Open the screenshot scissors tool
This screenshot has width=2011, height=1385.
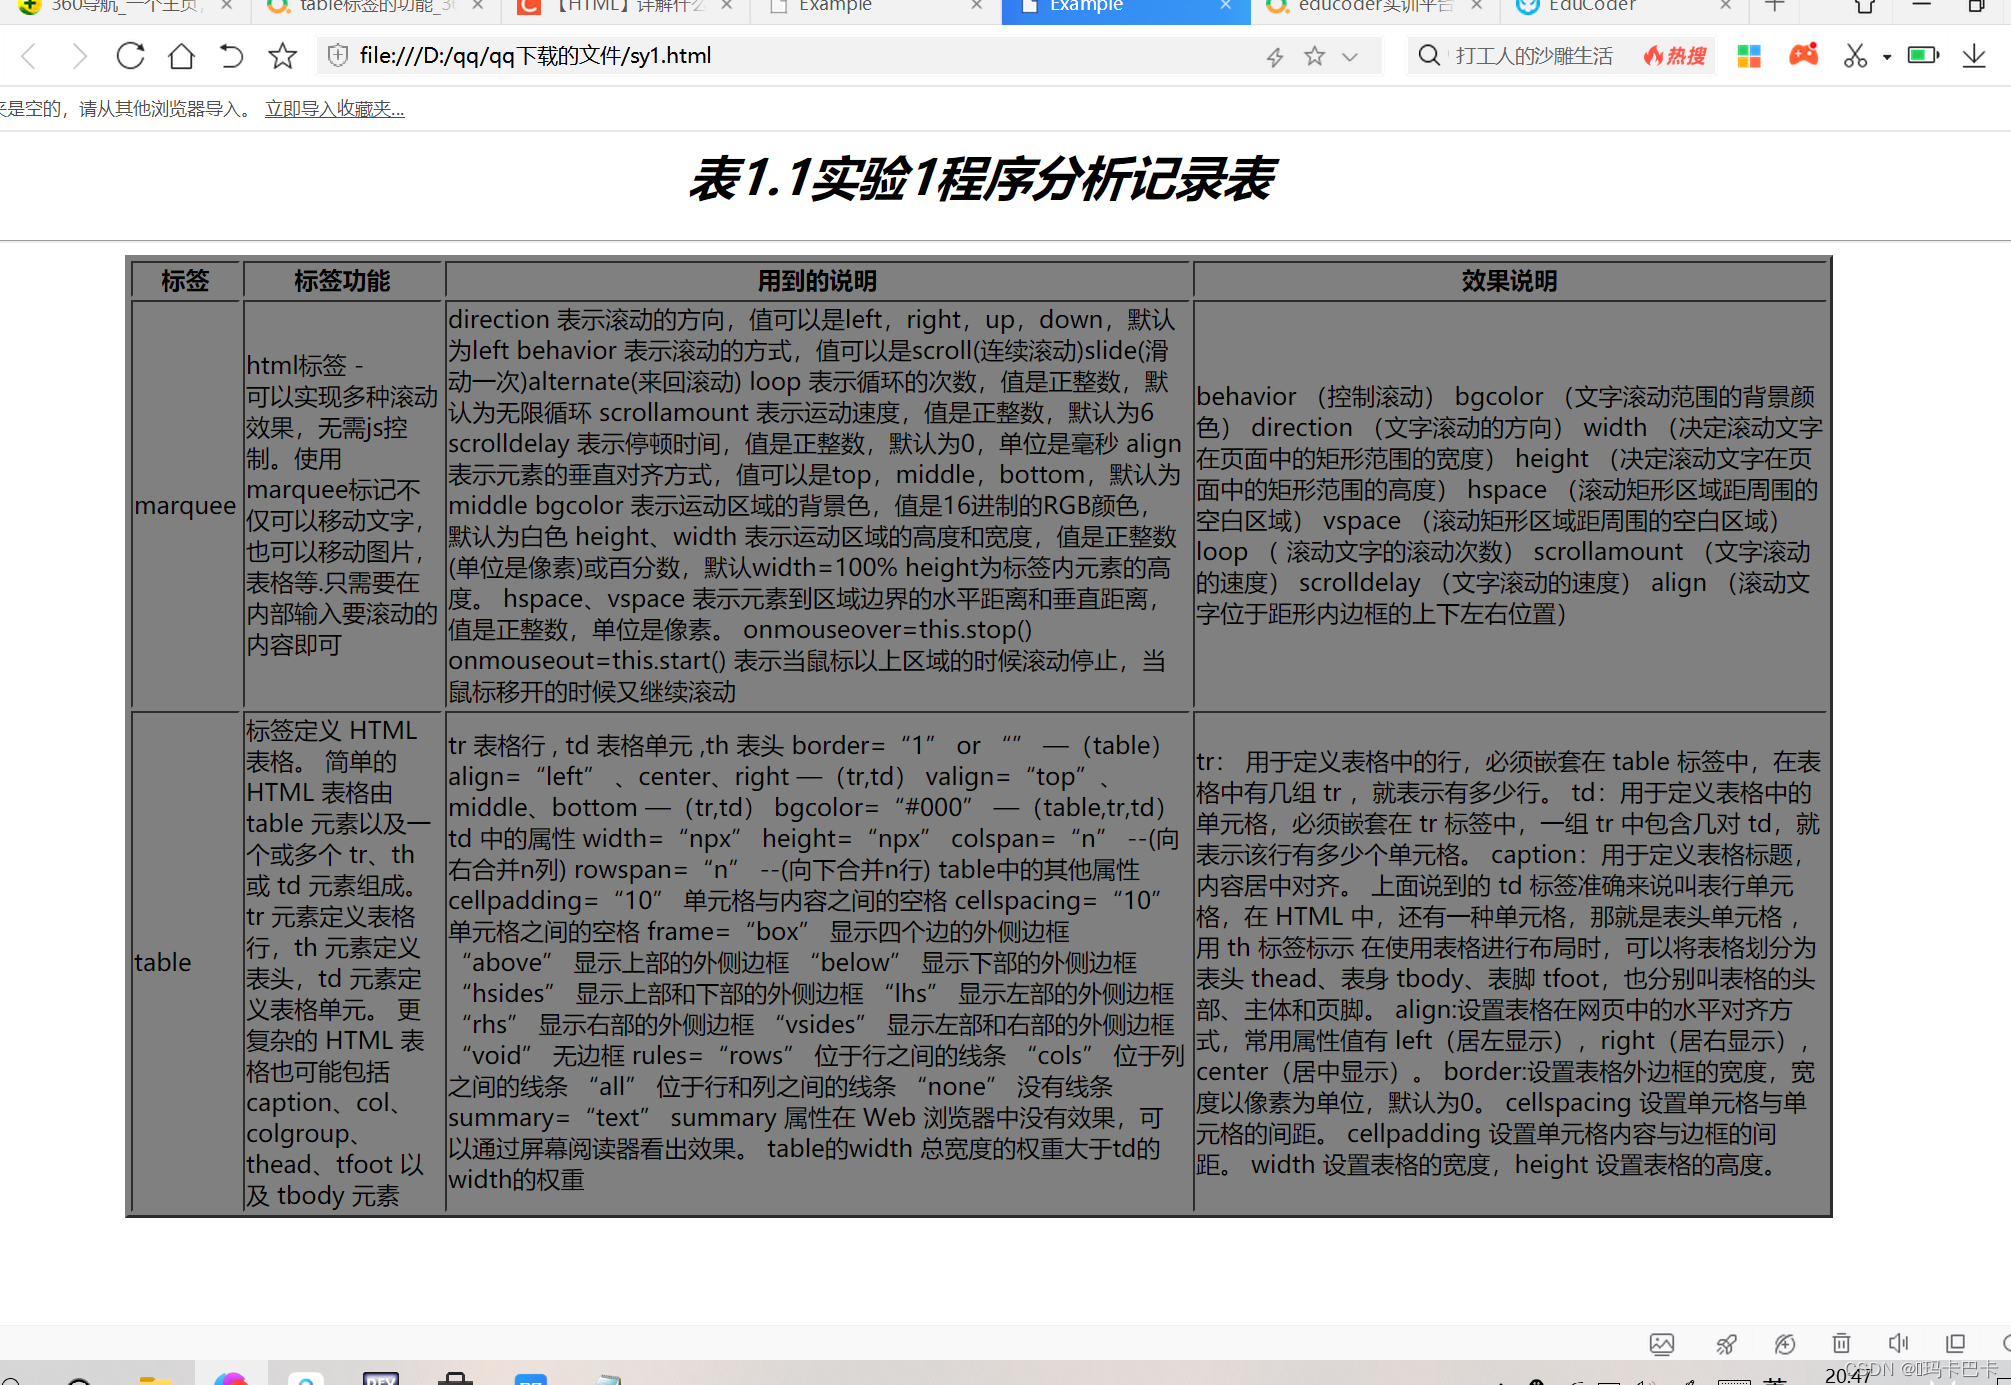point(1855,55)
